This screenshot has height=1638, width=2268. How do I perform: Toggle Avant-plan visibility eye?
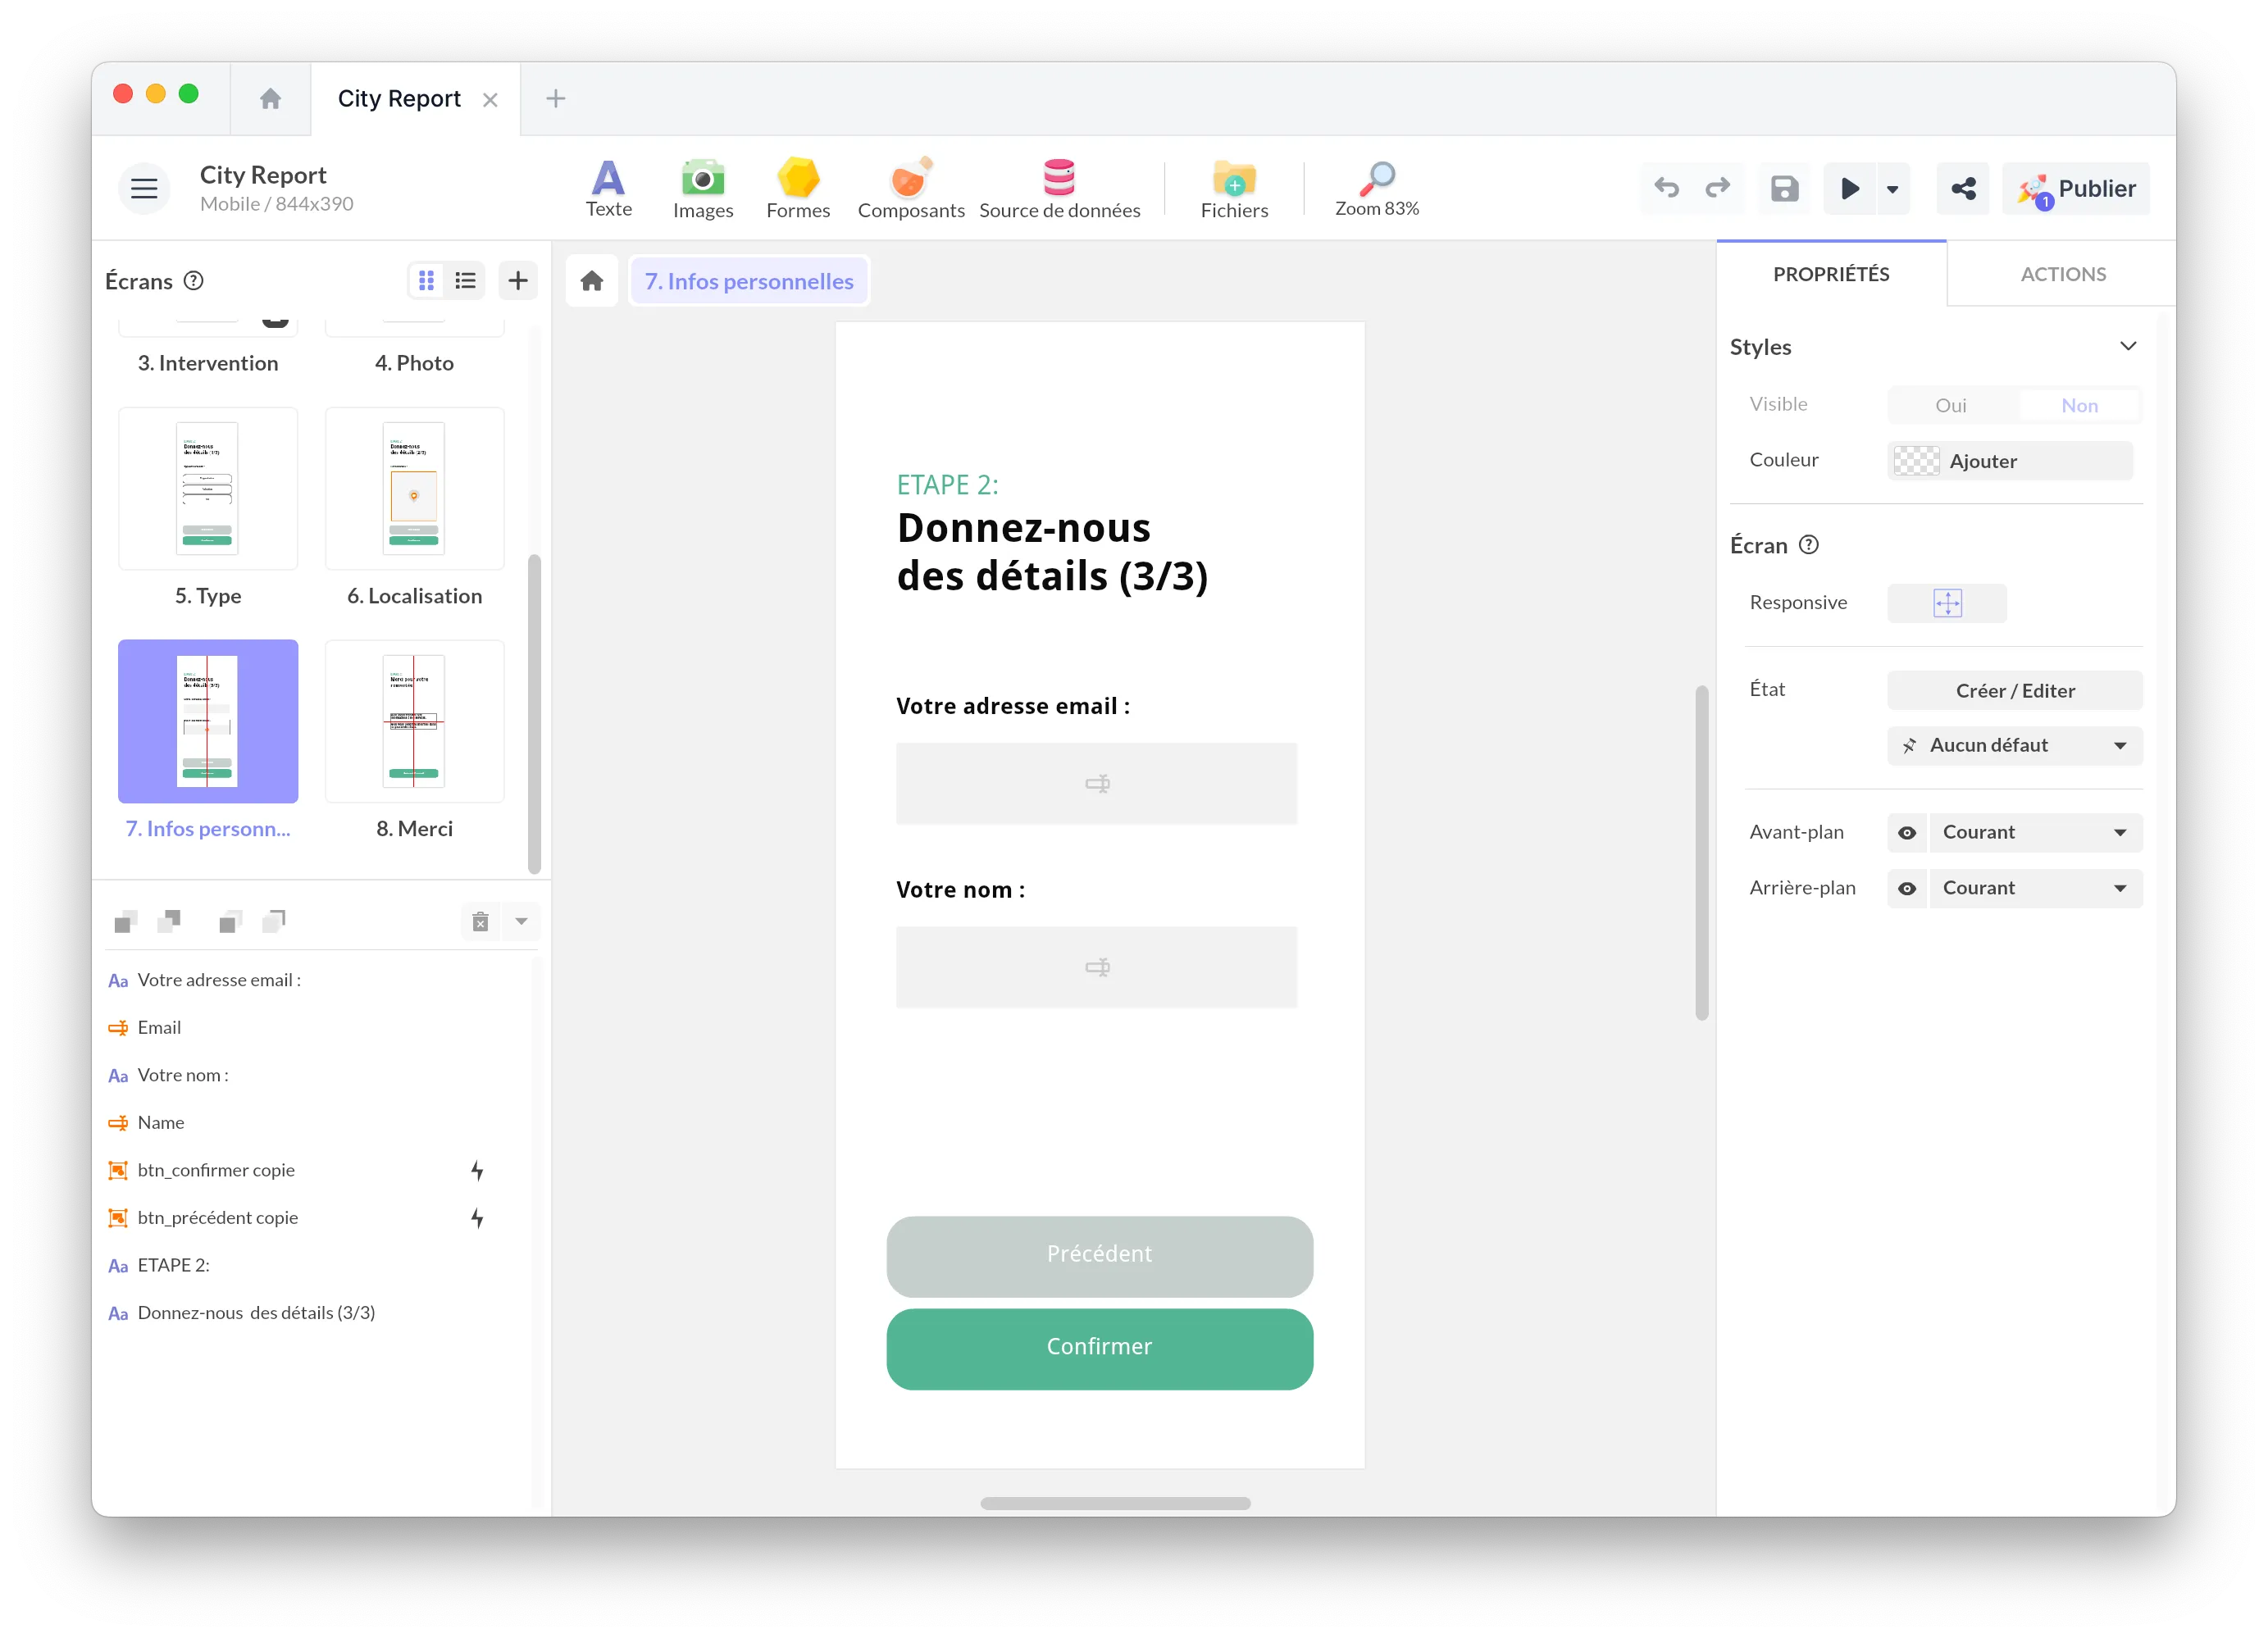(1908, 832)
